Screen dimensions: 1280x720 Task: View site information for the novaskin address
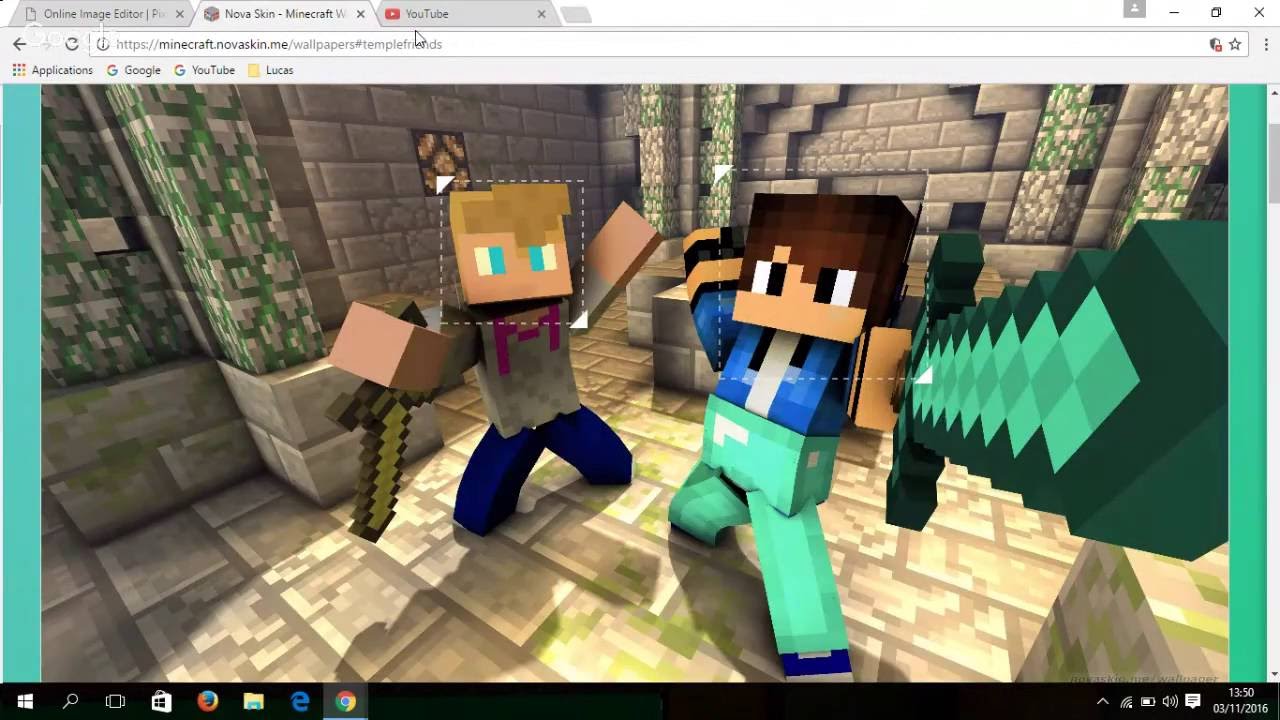tap(102, 44)
